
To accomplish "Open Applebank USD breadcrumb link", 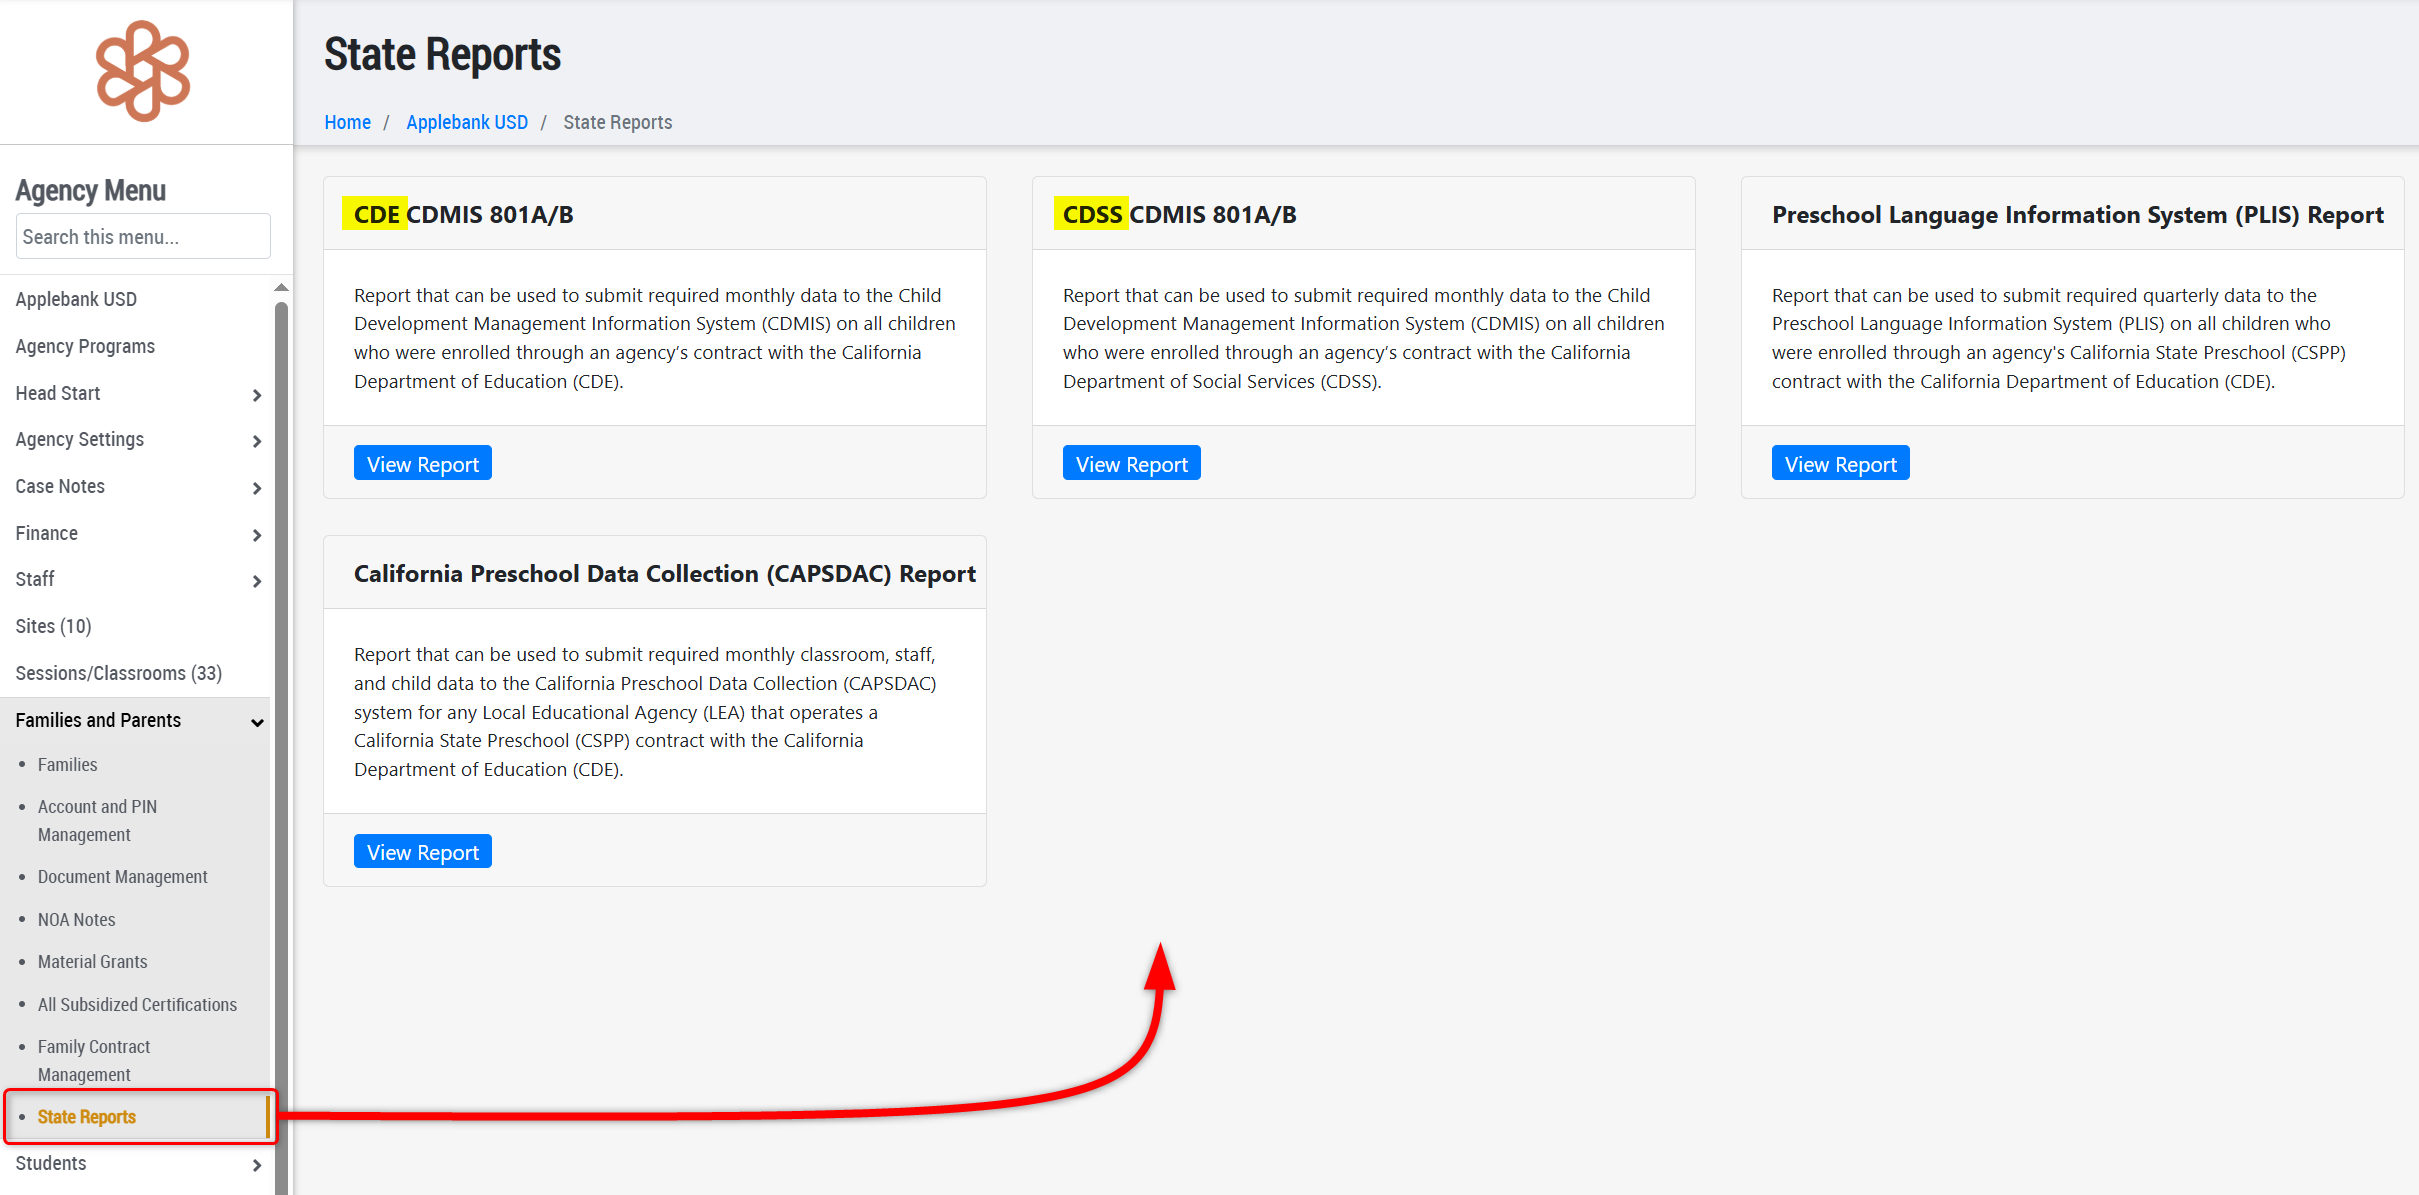I will (x=466, y=122).
